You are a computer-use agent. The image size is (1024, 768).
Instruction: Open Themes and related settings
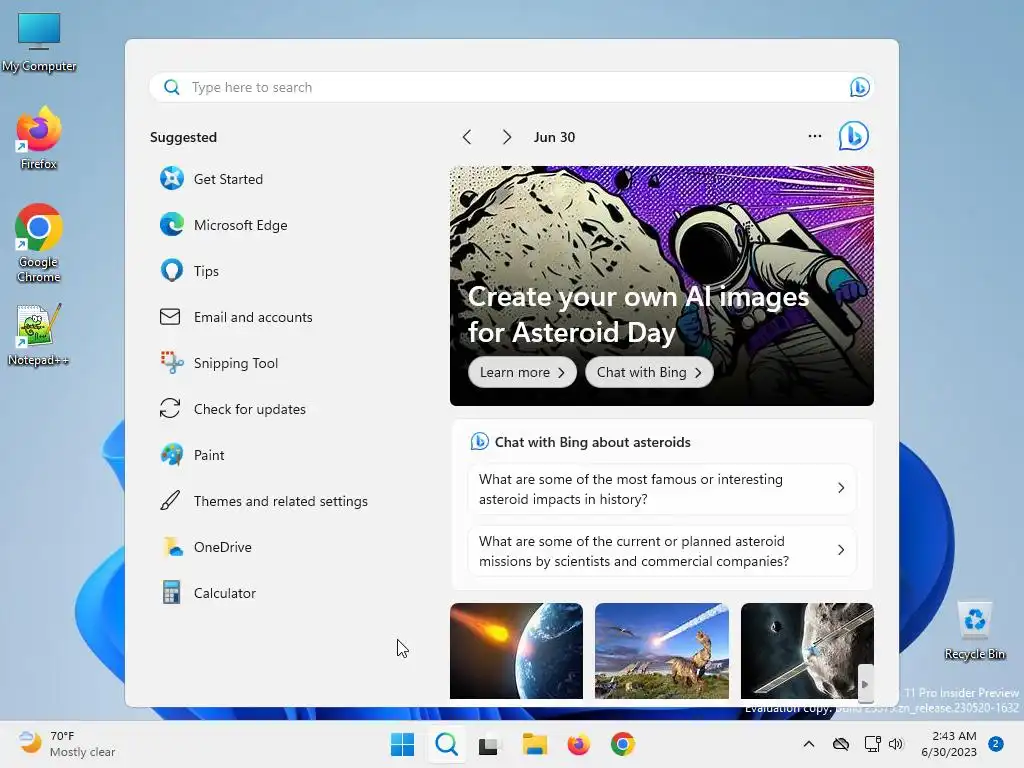(264, 501)
